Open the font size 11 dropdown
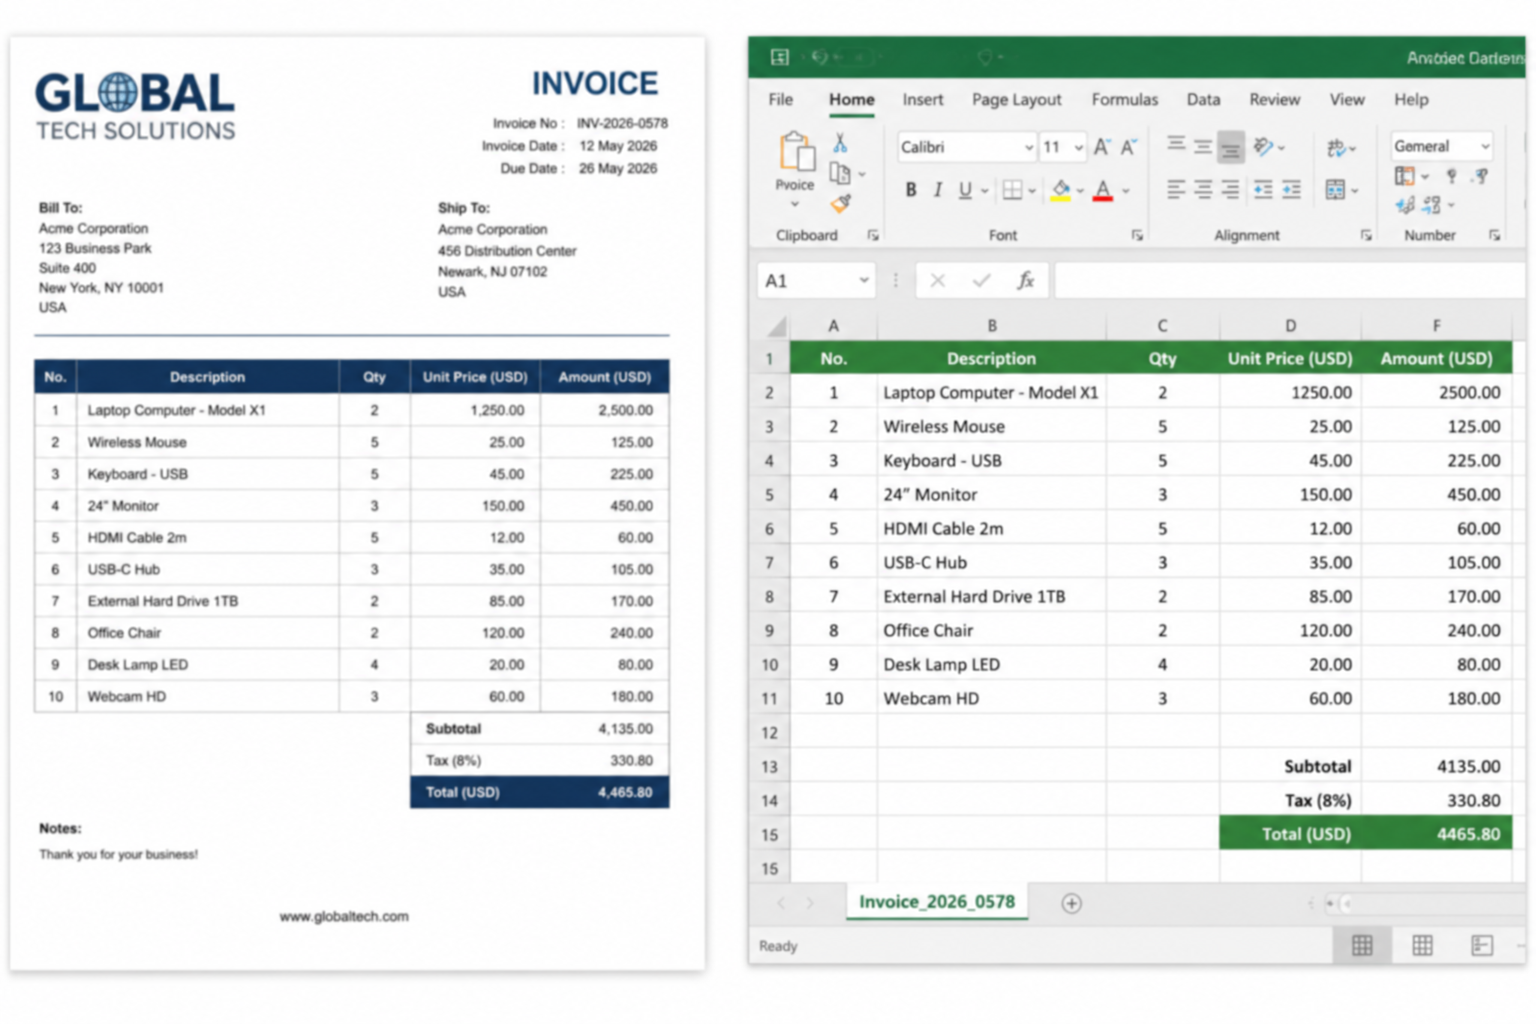 coord(1078,148)
